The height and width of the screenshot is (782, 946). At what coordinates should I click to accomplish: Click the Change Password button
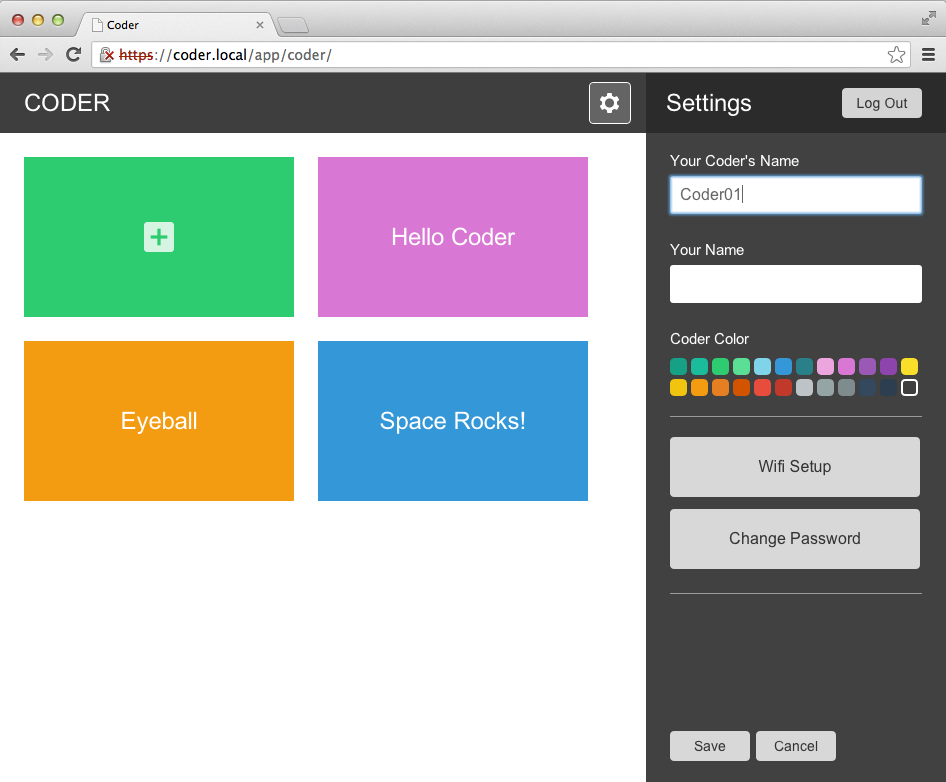[795, 539]
